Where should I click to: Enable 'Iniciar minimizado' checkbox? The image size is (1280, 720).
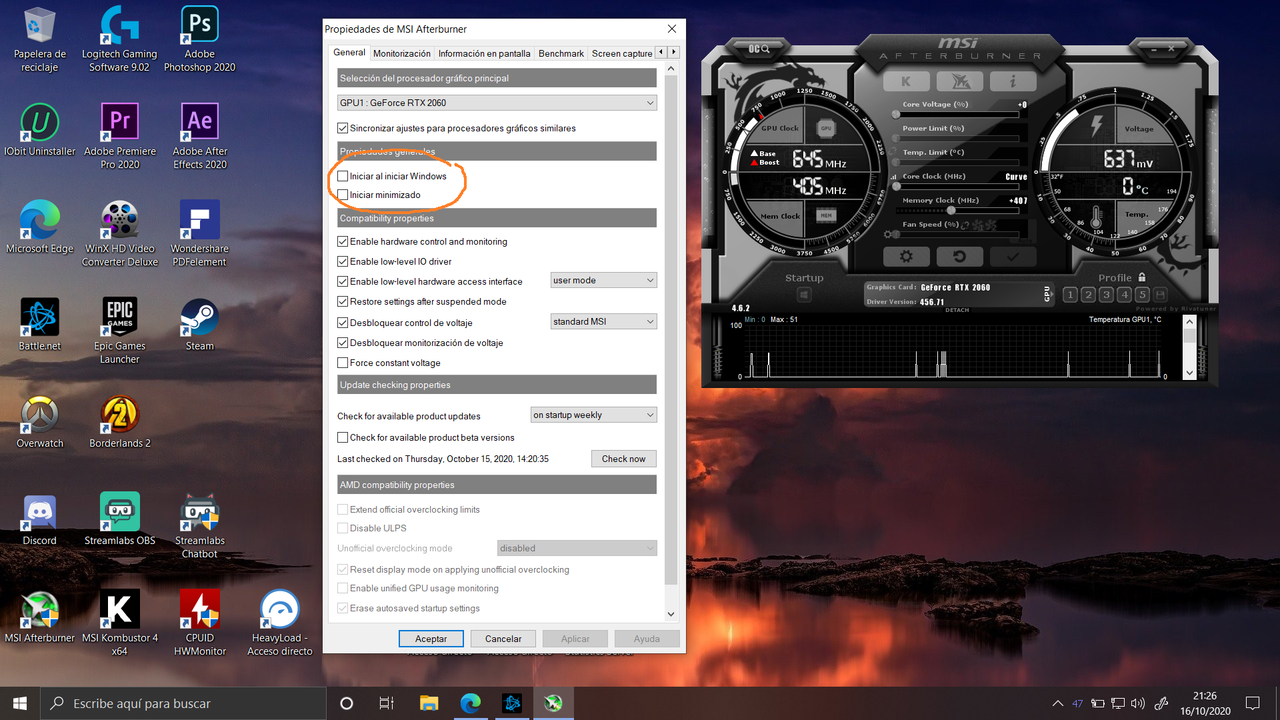point(343,195)
